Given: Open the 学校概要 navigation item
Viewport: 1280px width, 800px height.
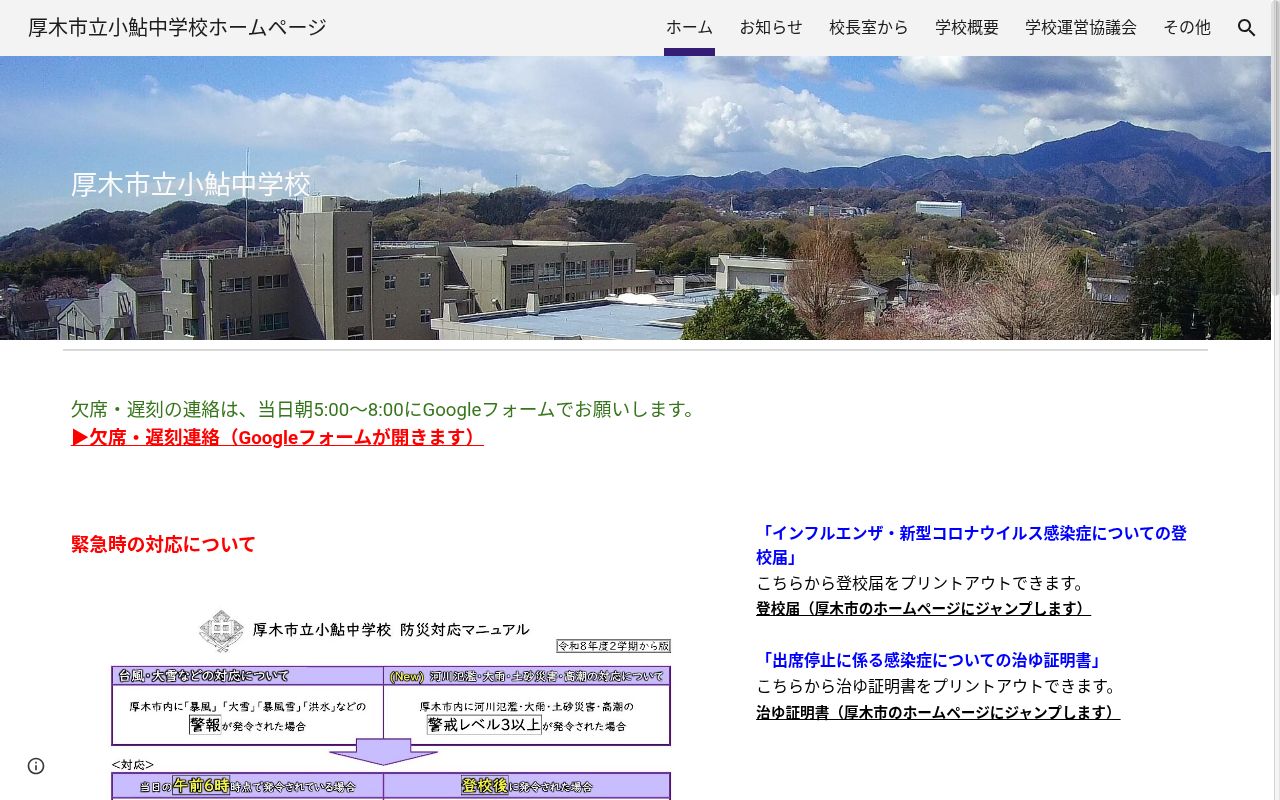Looking at the screenshot, I should [967, 28].
